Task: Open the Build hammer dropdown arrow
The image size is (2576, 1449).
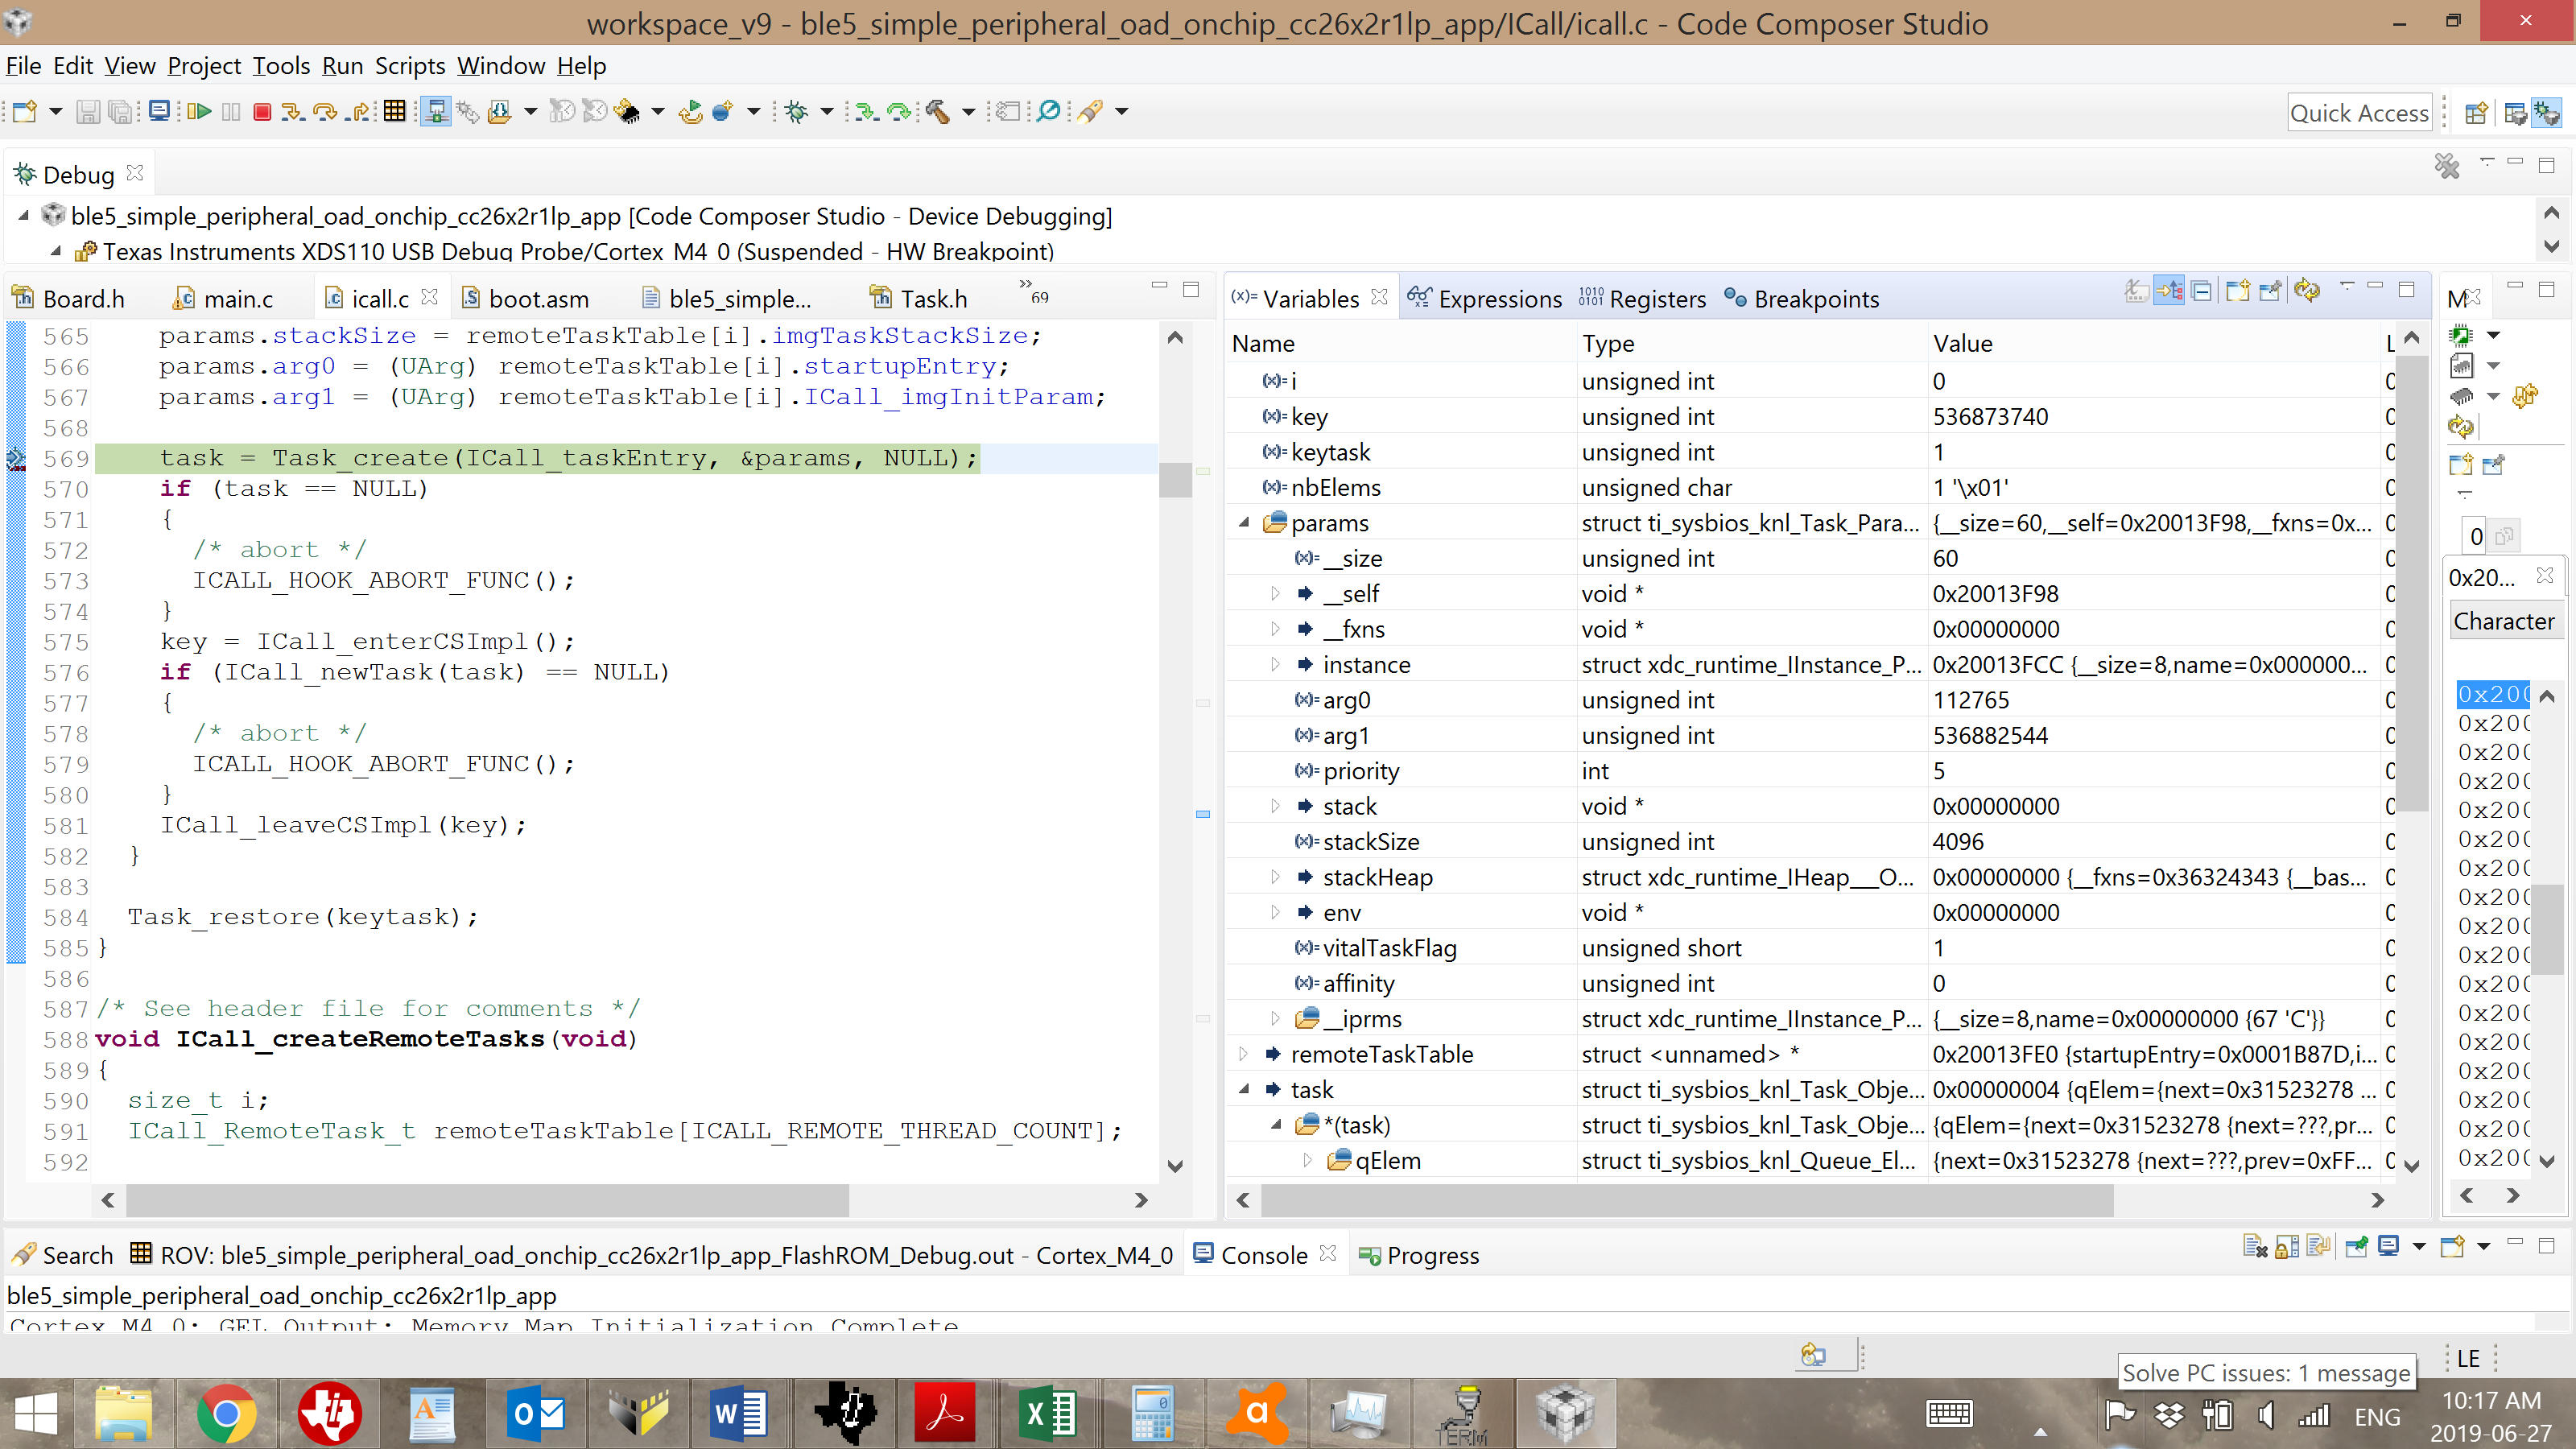Action: (968, 111)
